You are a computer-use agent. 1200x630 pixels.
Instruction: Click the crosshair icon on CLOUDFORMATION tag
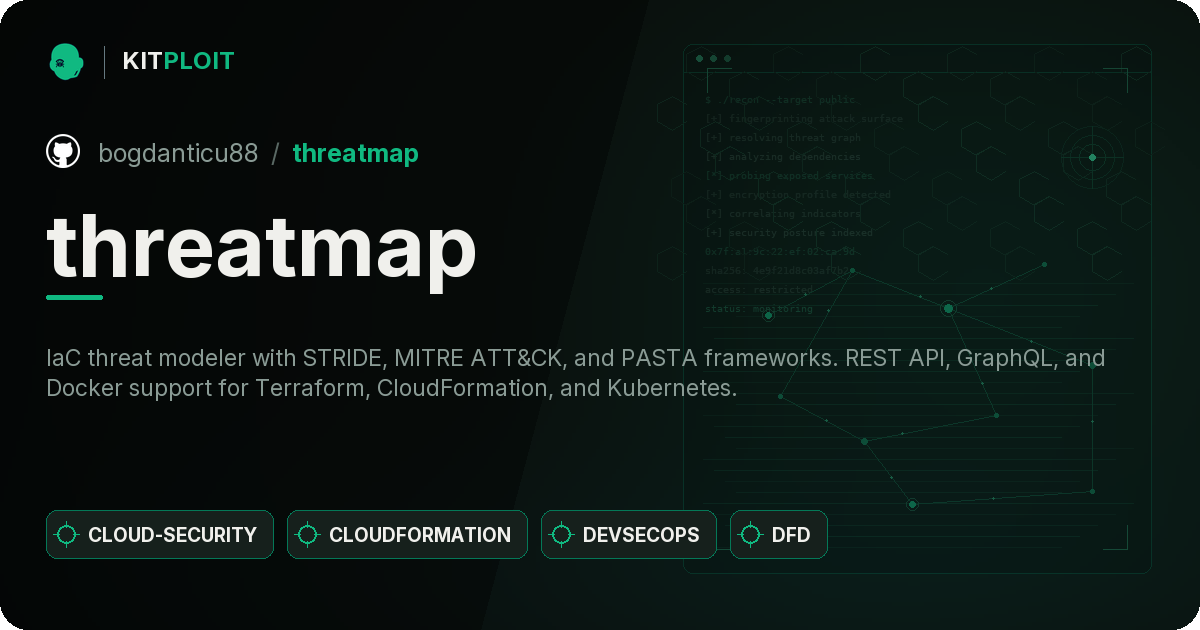point(308,535)
